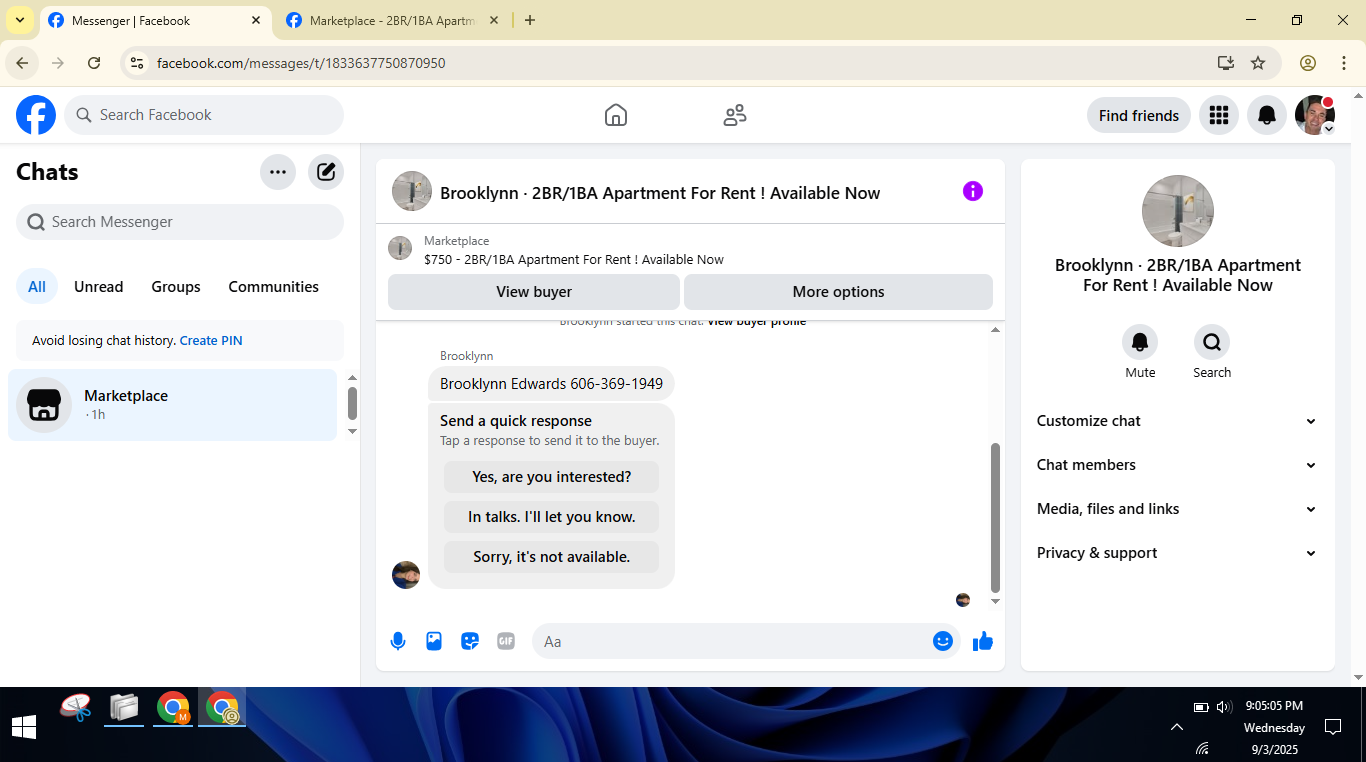Select the Communities filter

coord(274,287)
